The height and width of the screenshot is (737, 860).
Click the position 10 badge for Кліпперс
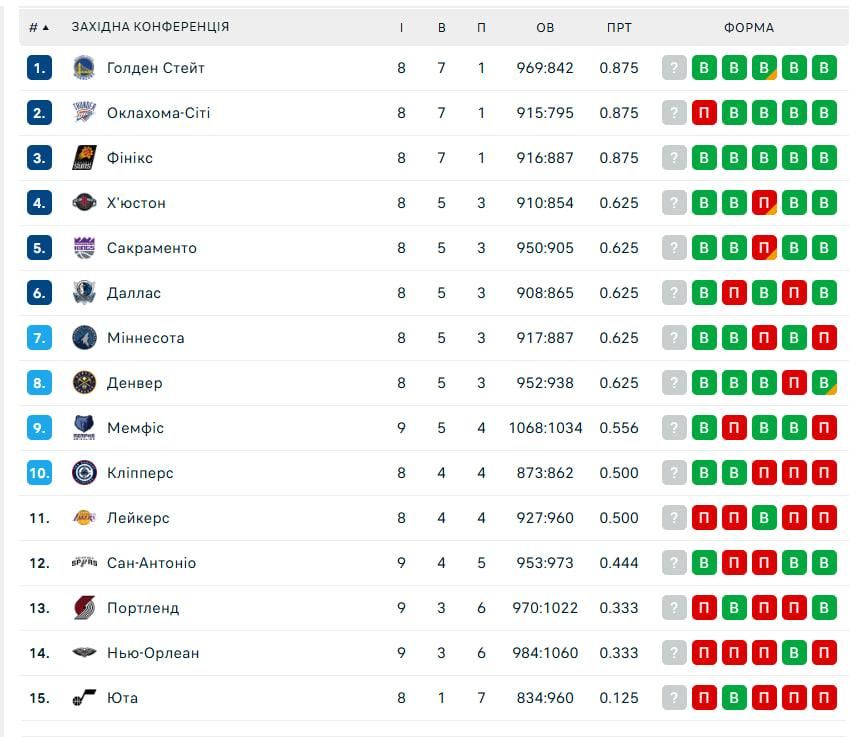tap(39, 473)
